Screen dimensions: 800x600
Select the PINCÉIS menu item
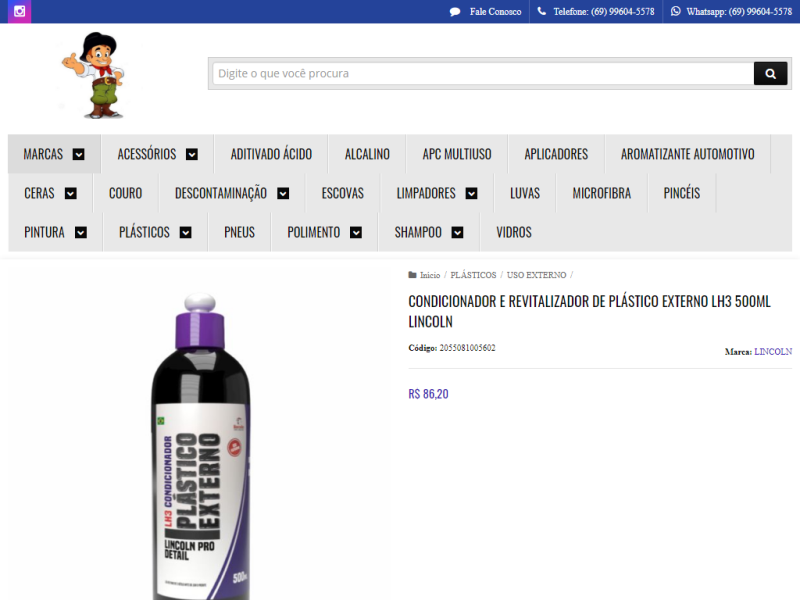pos(682,193)
